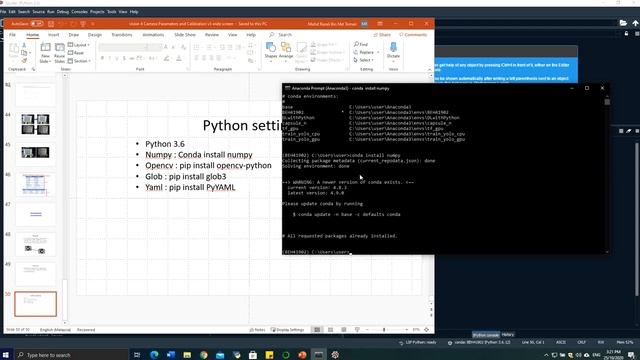Expand the Section dropdown
The width and height of the screenshot is (640, 360).
tap(80, 61)
